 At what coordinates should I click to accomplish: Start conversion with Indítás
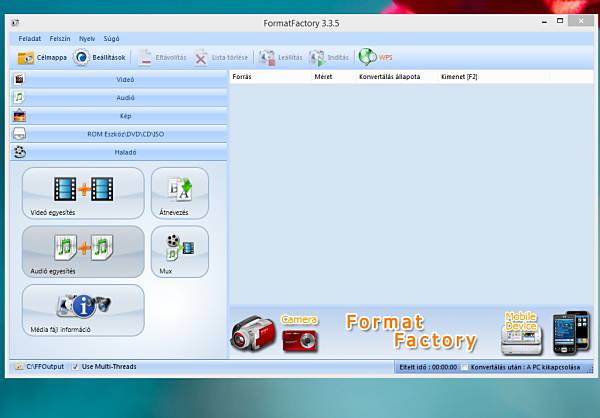pyautogui.click(x=329, y=58)
